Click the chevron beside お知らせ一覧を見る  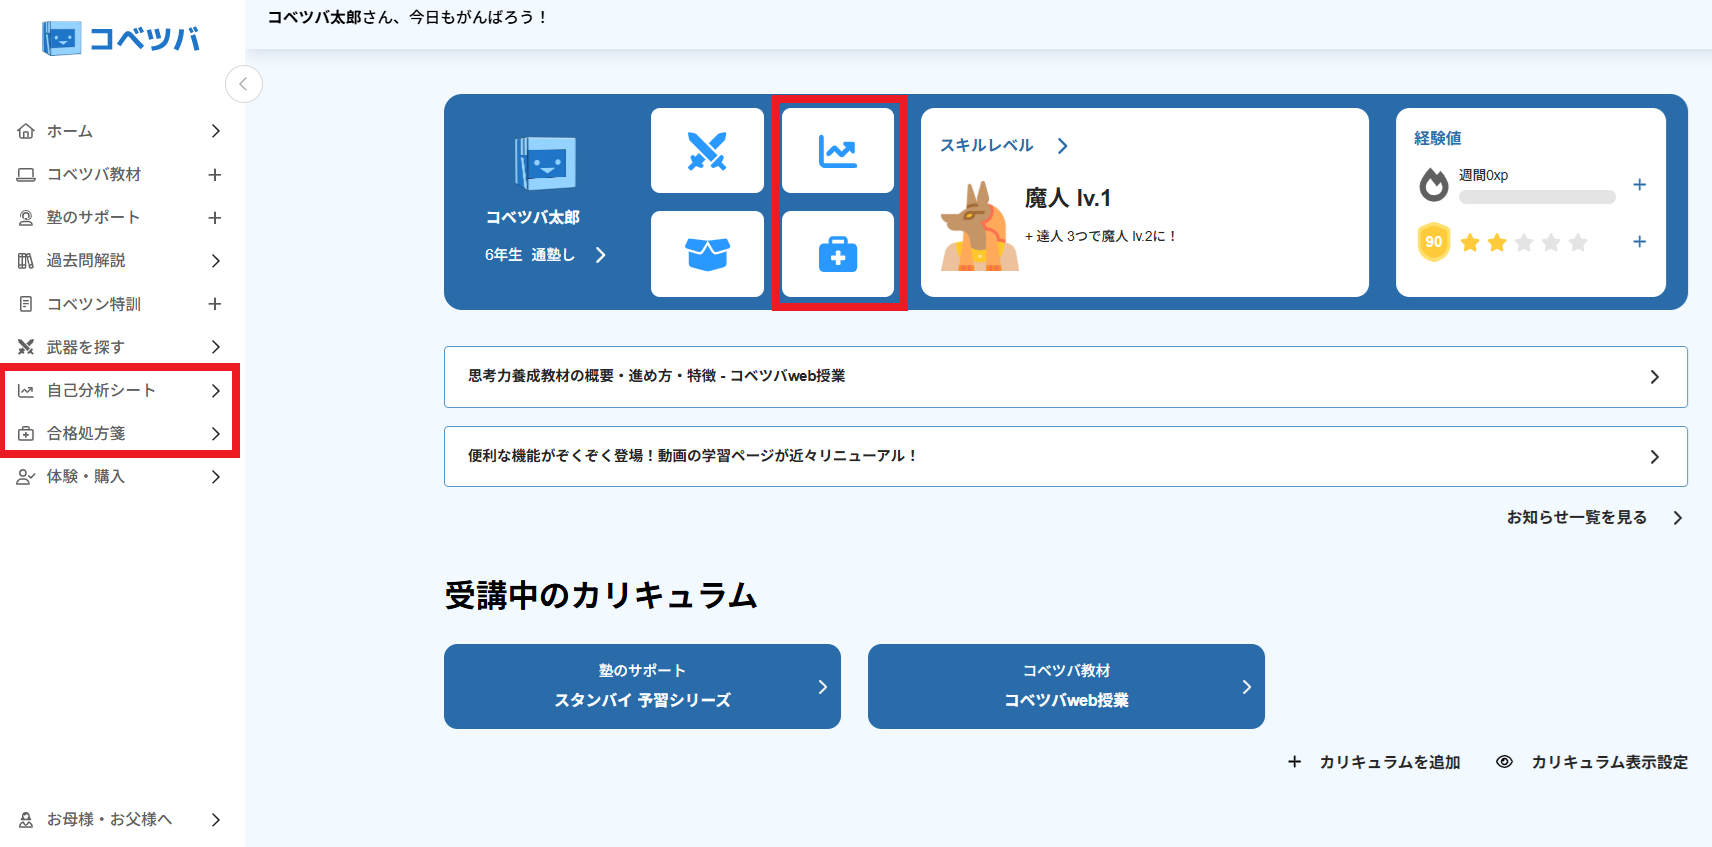pos(1677,517)
